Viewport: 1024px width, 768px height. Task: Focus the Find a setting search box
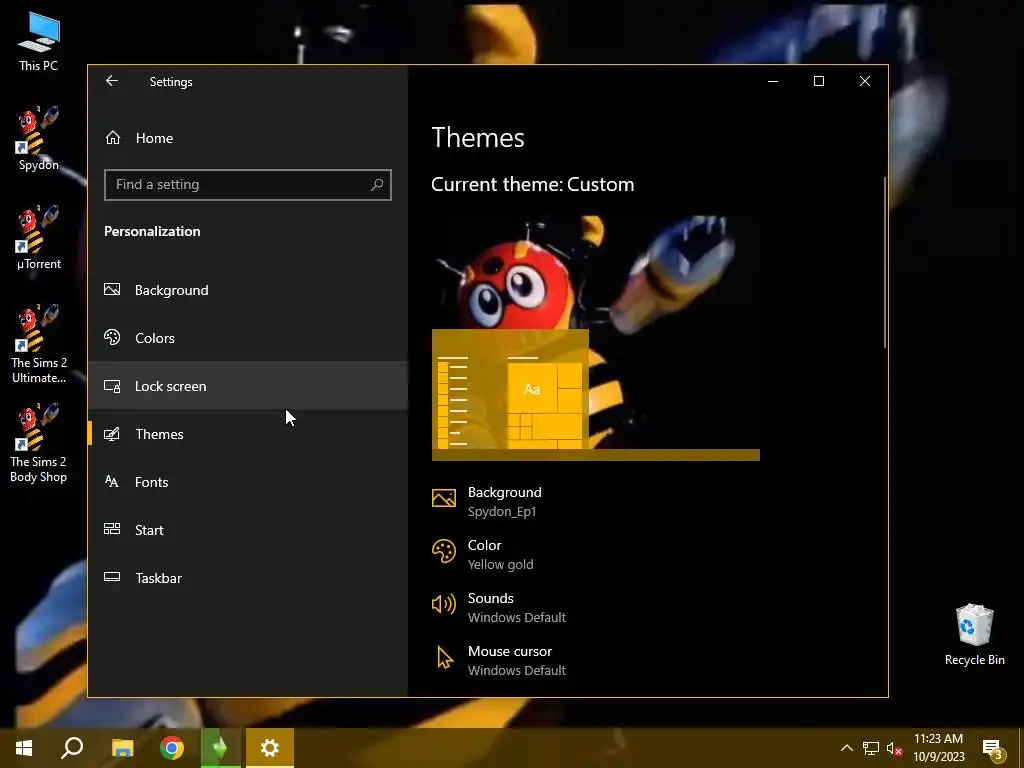(248, 185)
